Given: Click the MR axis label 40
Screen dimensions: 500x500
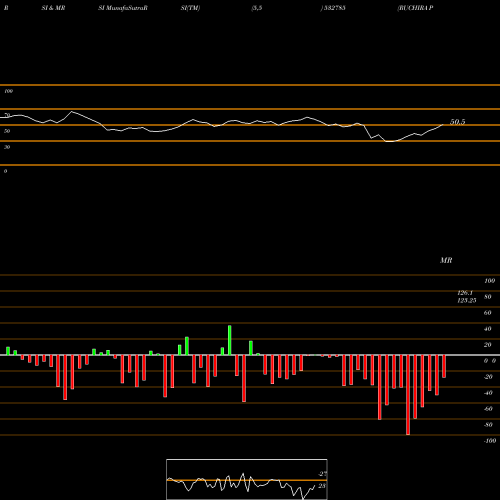Looking at the screenshot, I should click(x=488, y=329).
